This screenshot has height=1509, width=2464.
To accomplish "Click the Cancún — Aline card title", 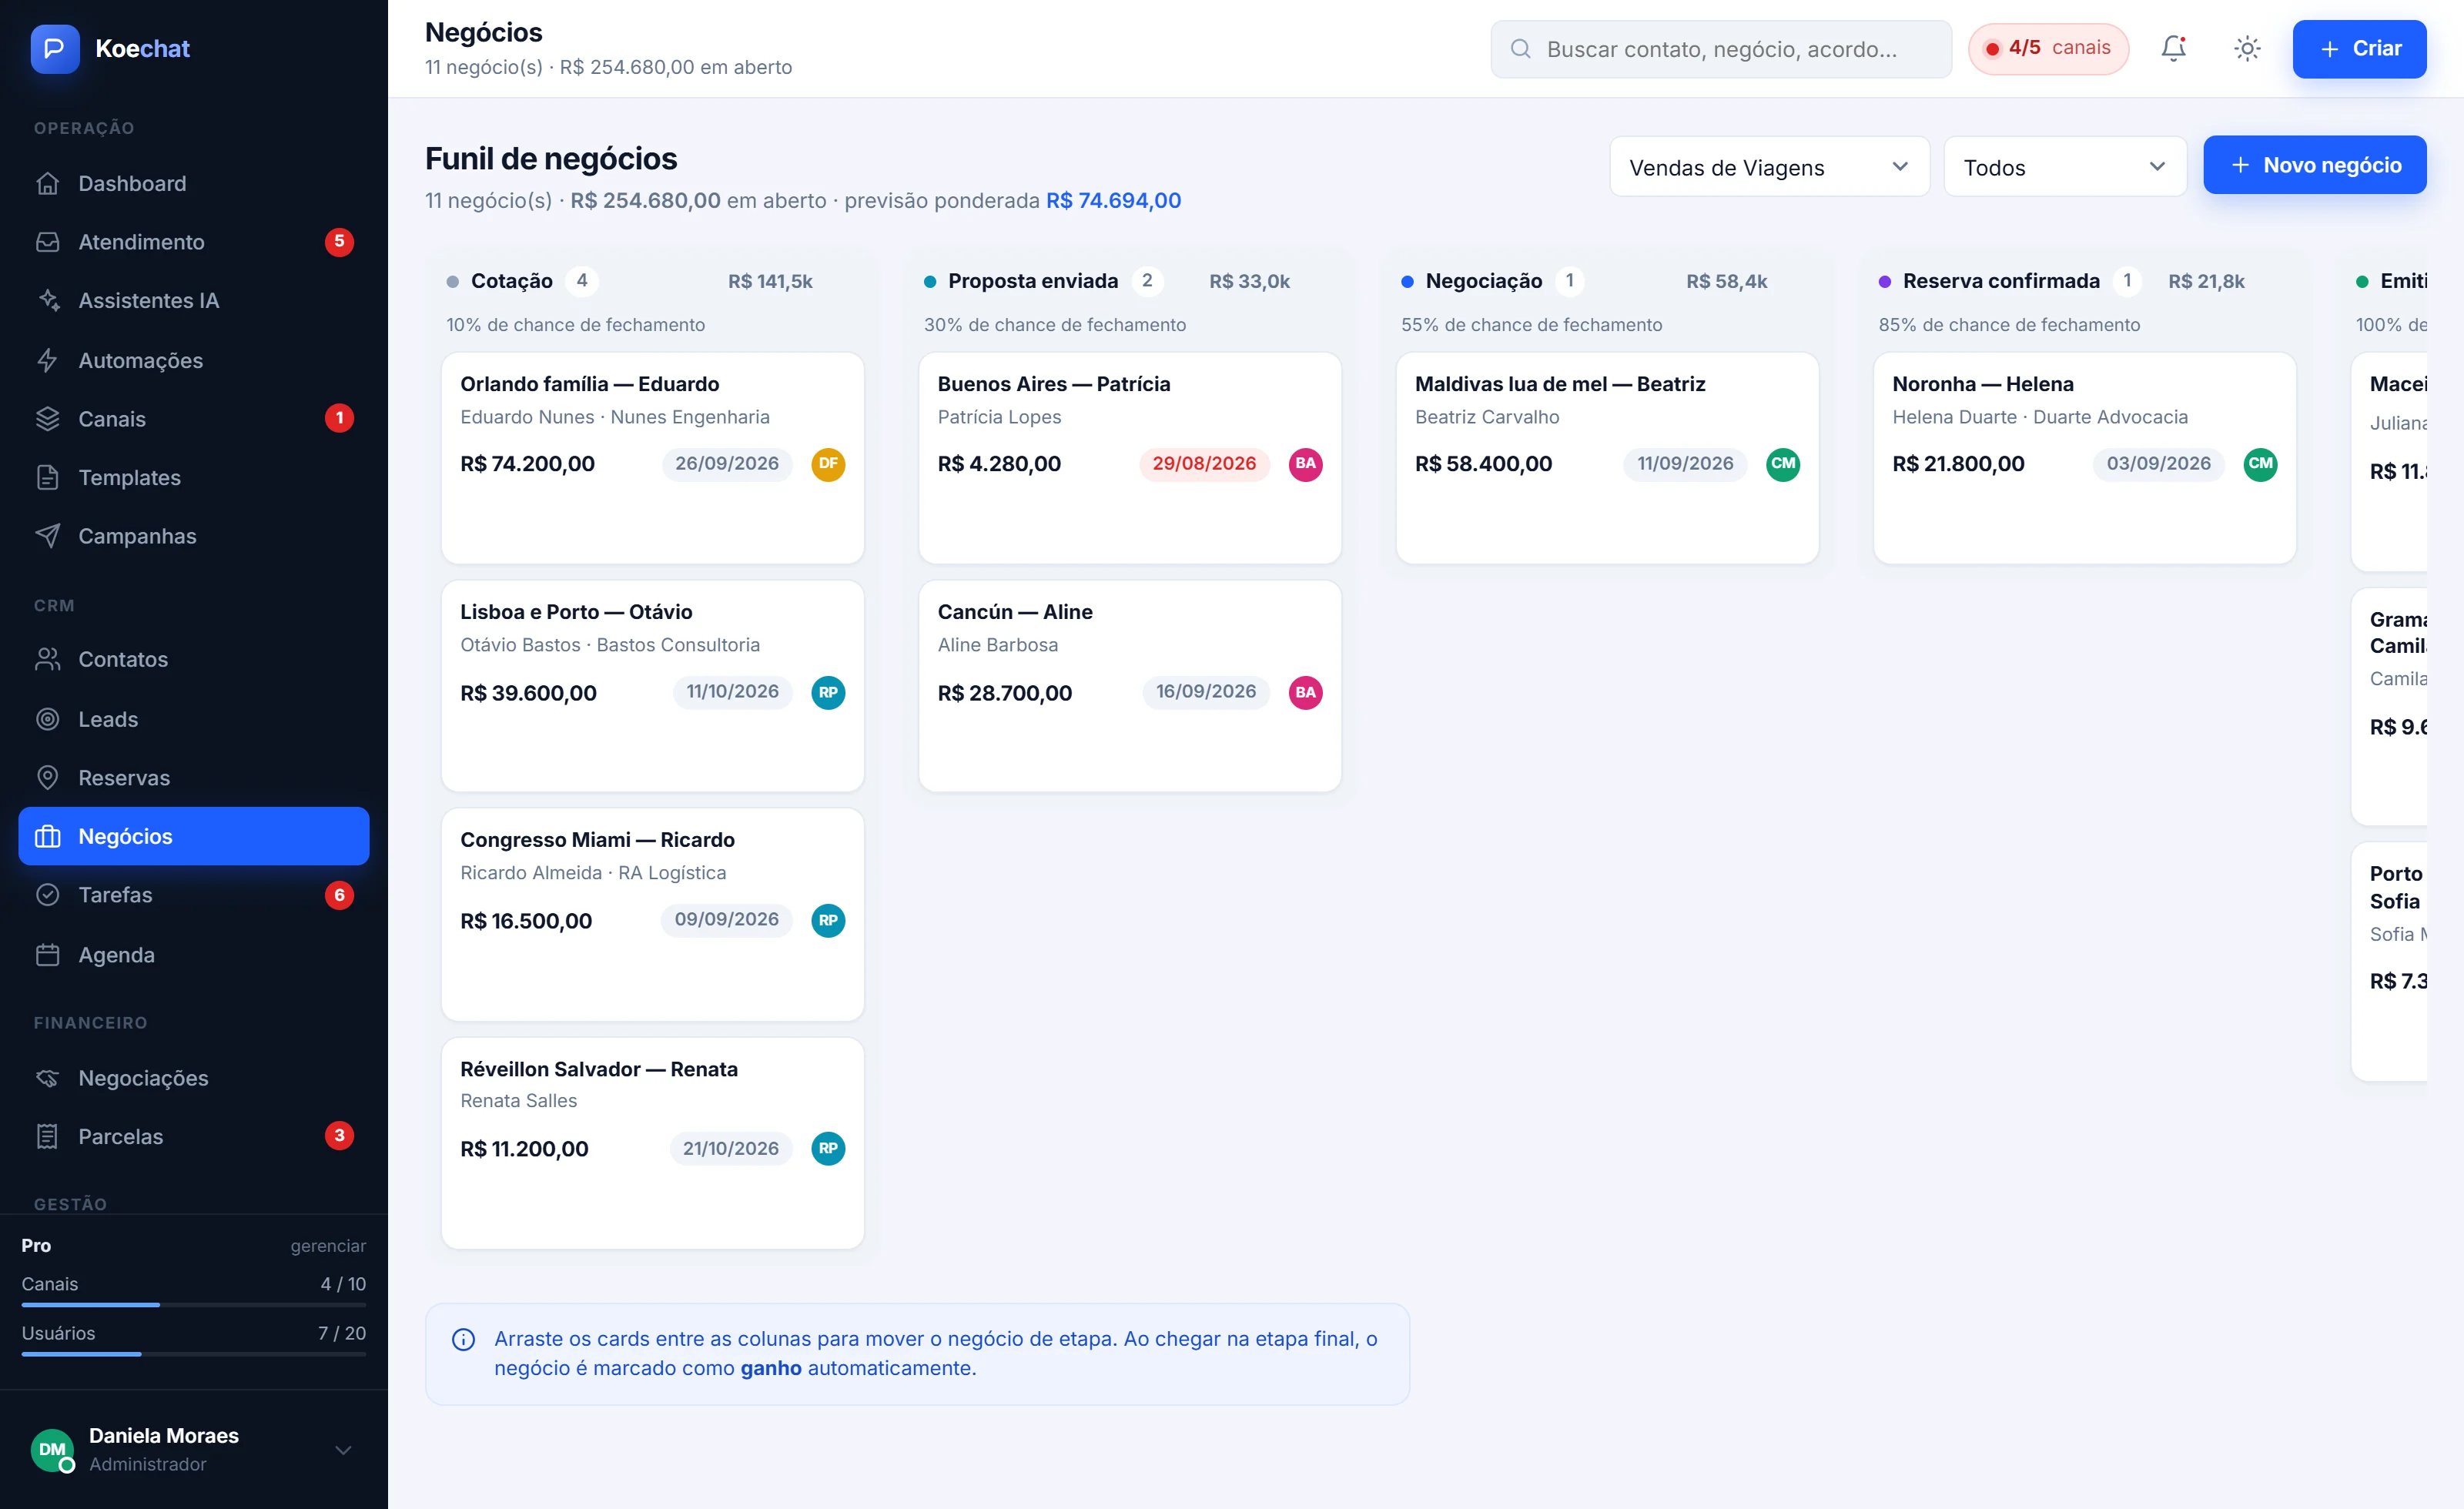I will [x=1014, y=612].
